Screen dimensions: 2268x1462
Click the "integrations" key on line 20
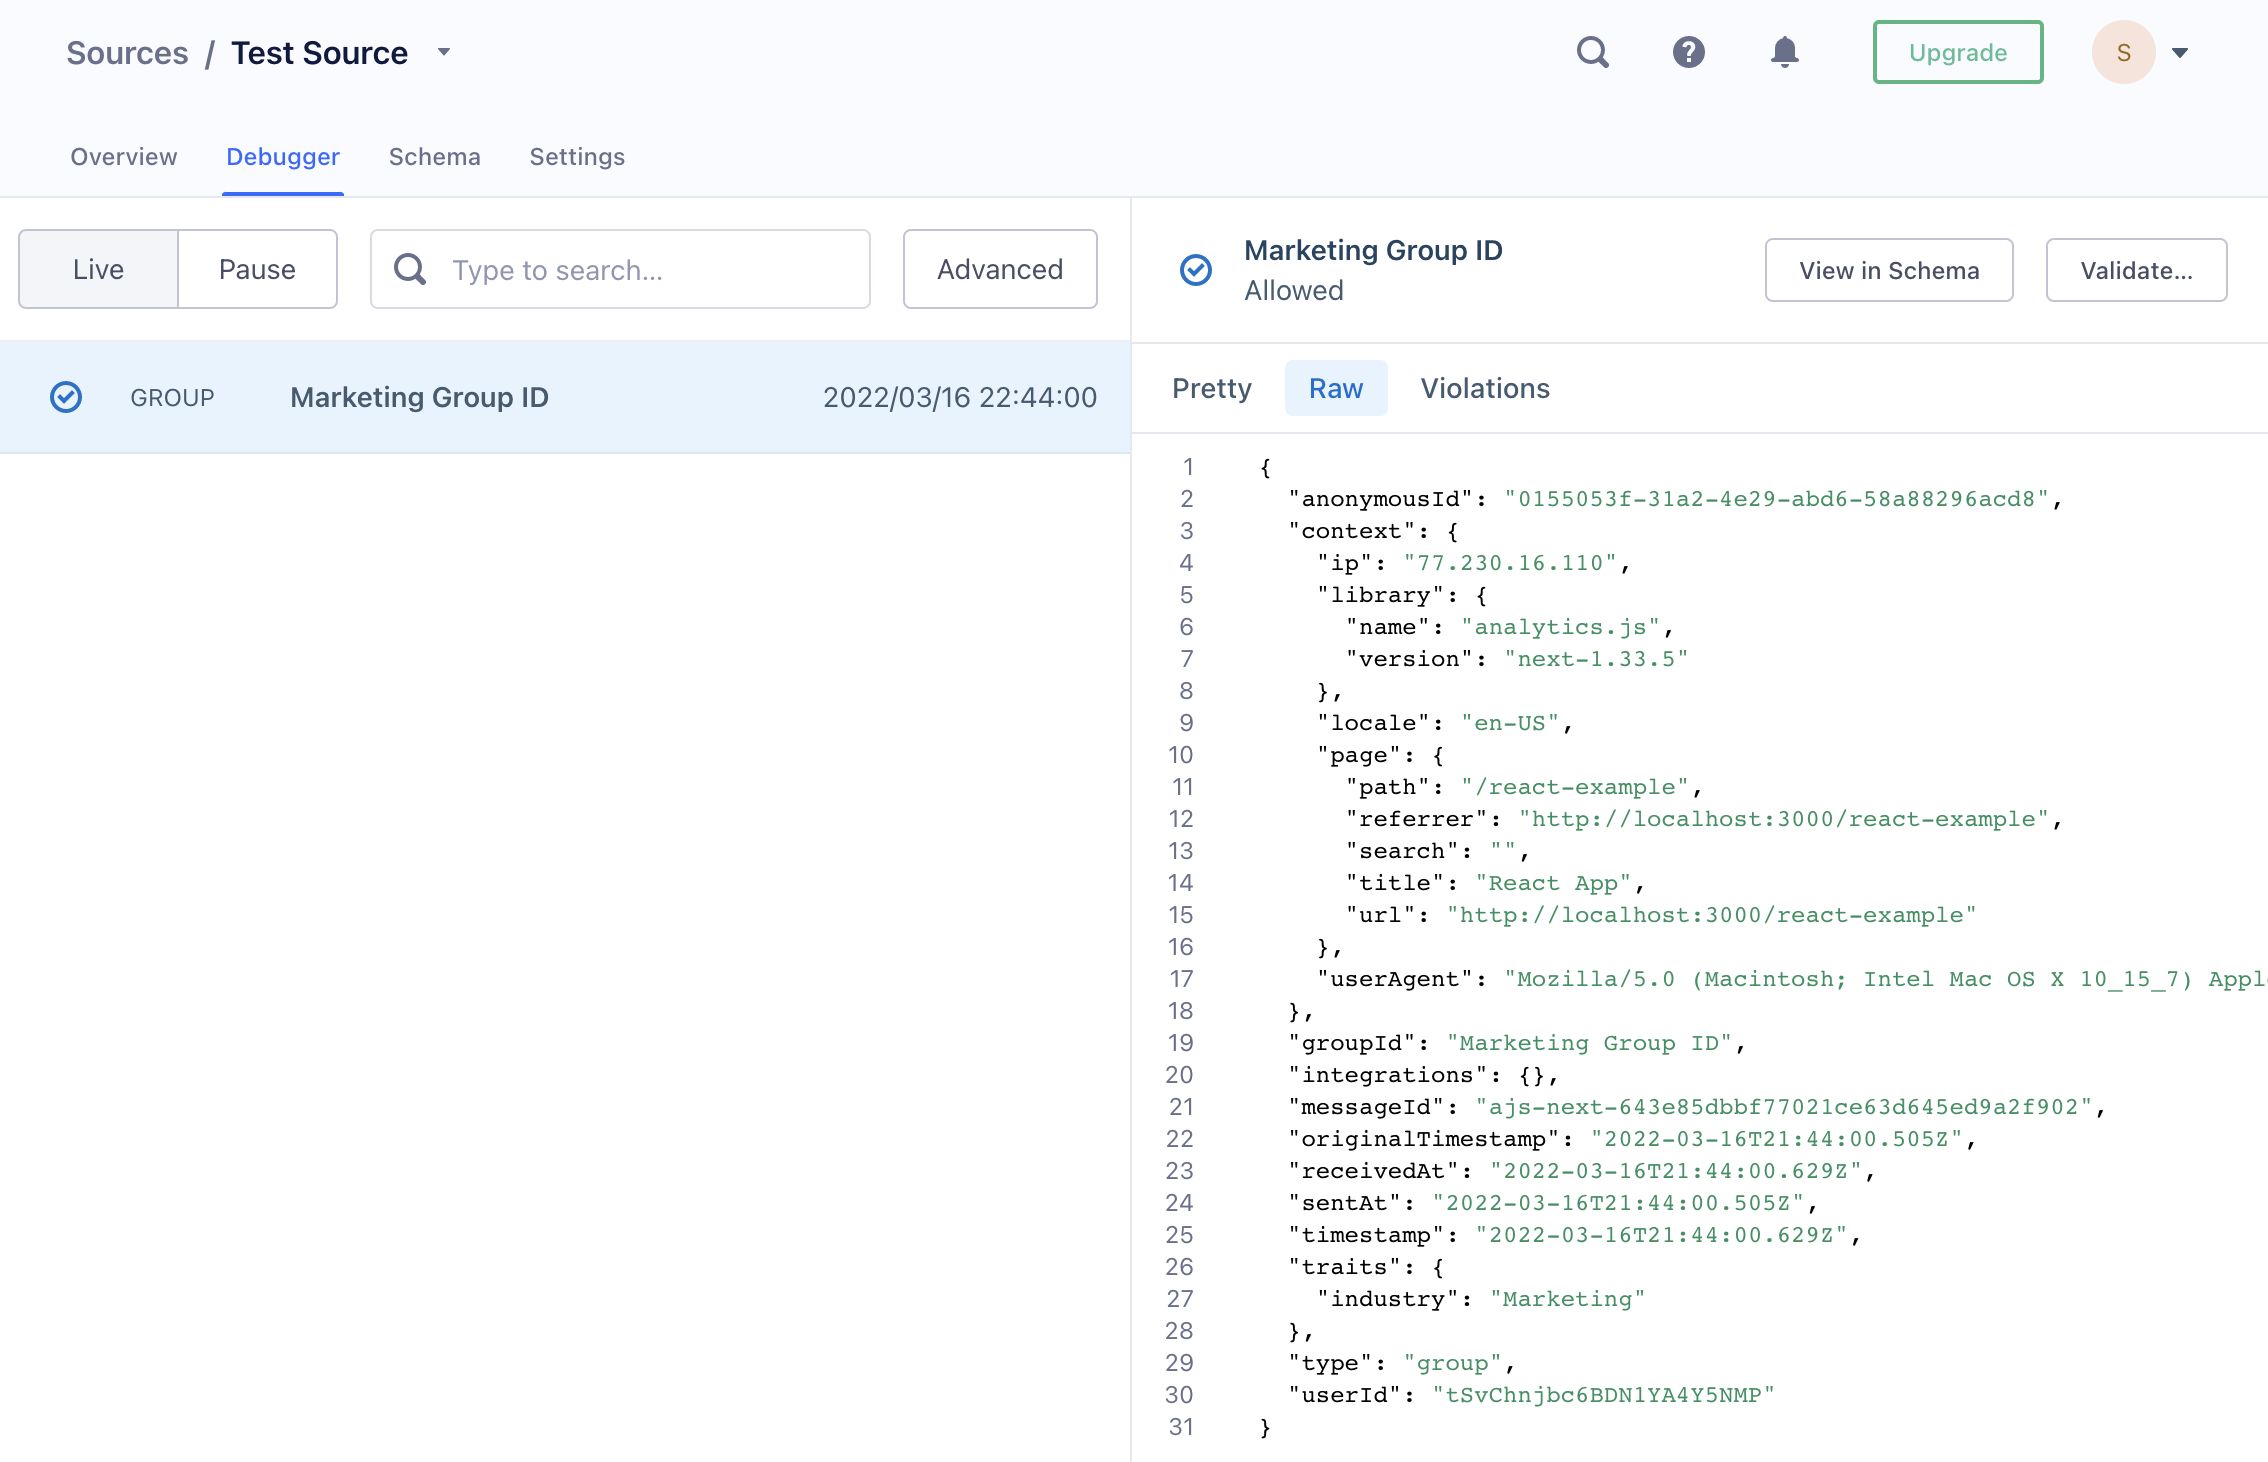[1387, 1075]
